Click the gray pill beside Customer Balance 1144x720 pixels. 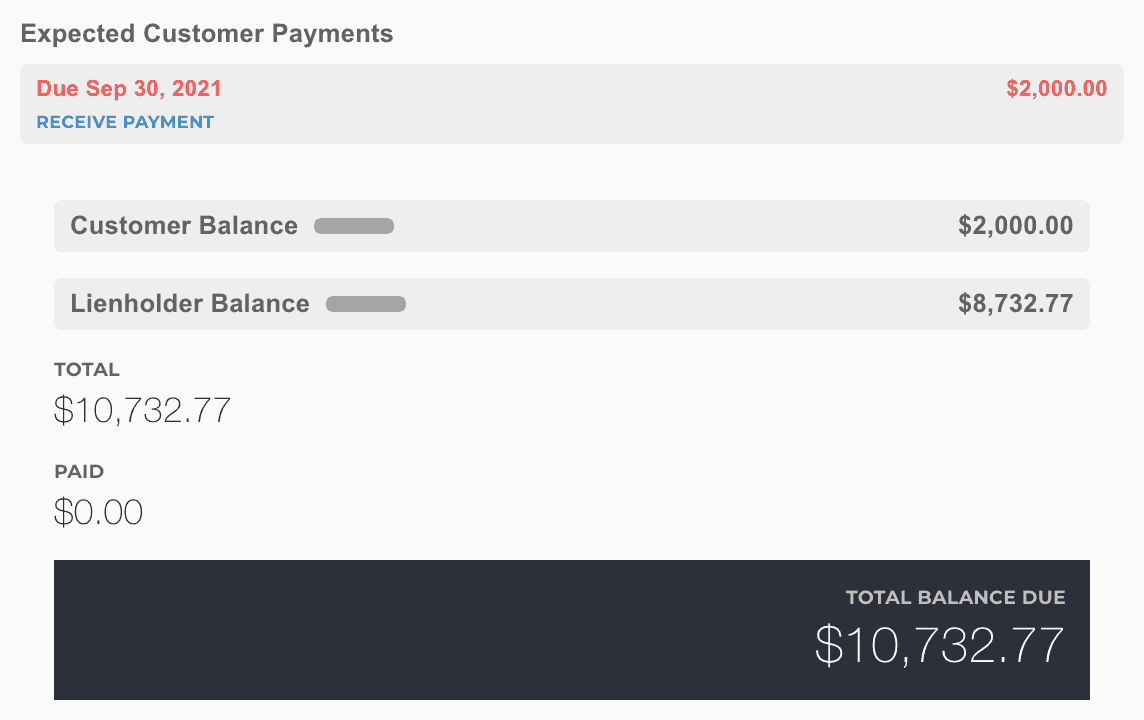tap(354, 226)
